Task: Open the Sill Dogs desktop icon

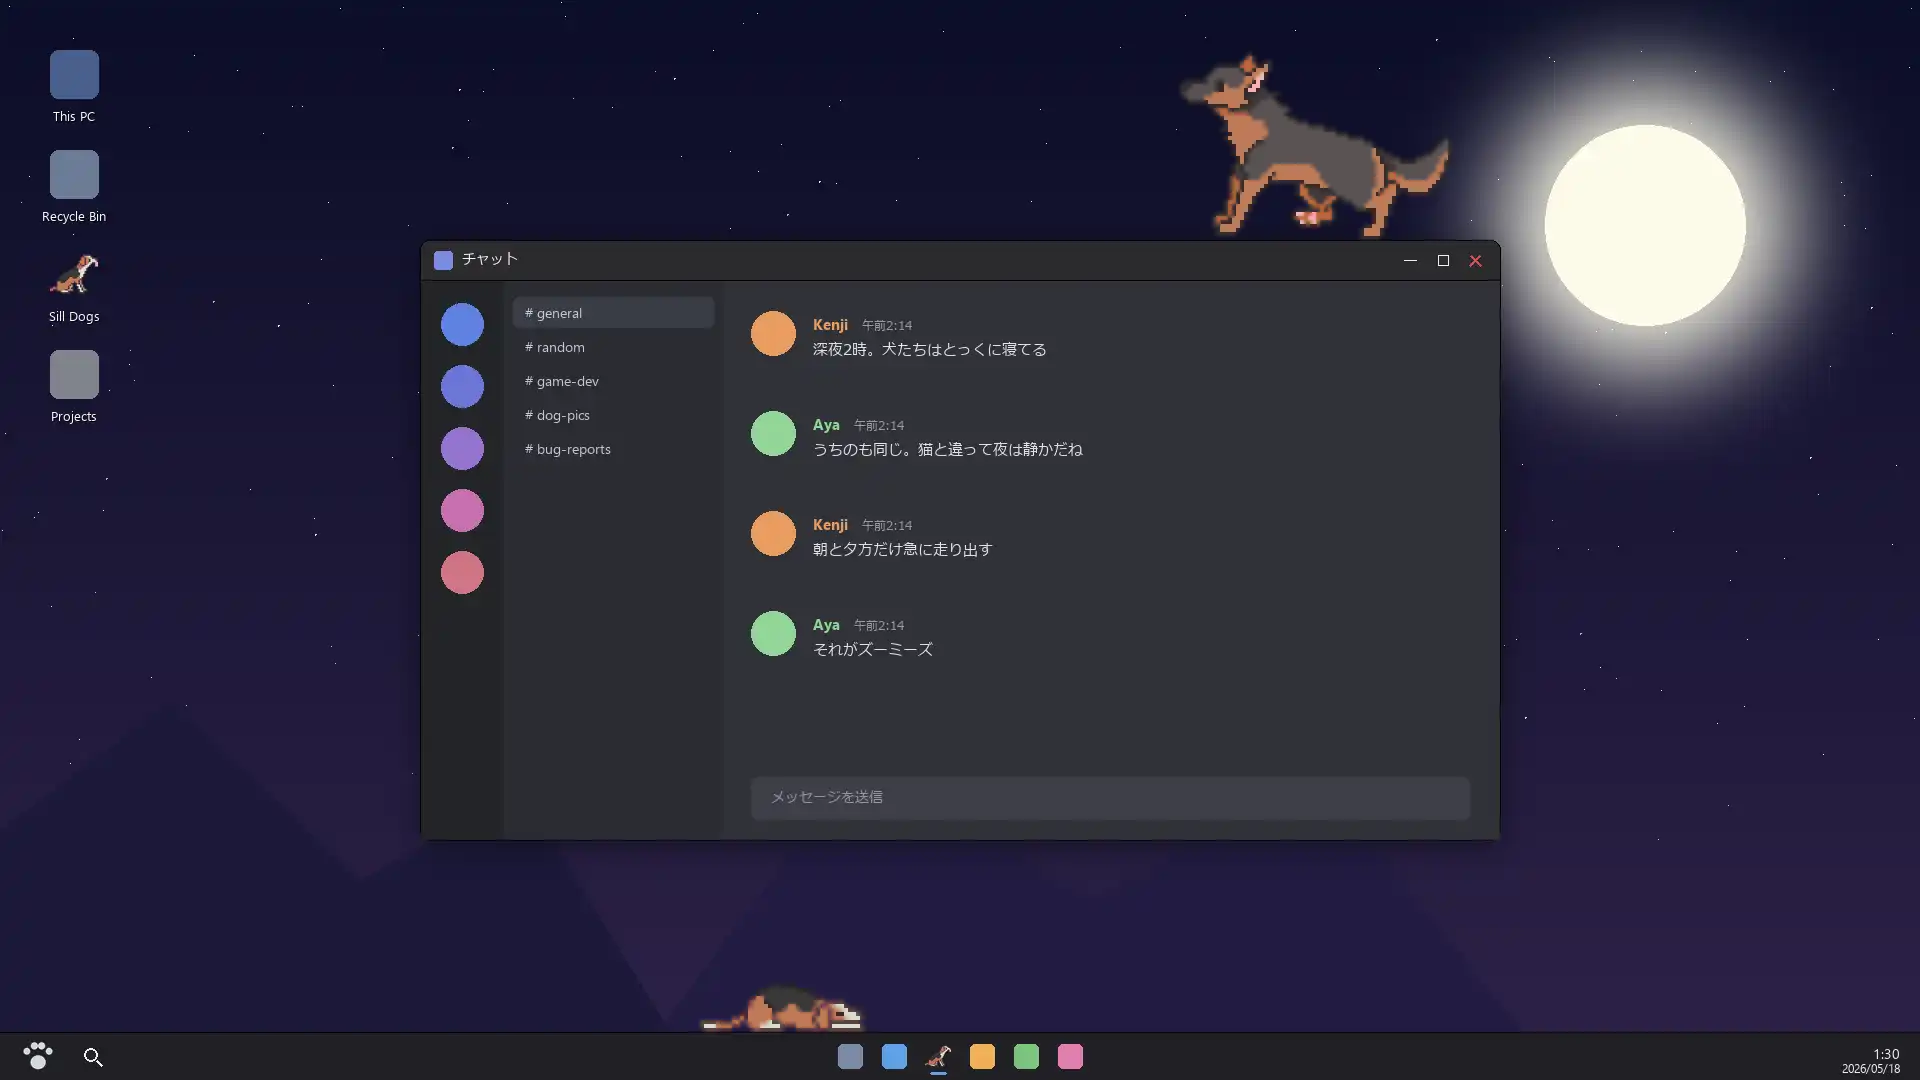Action: tap(74, 286)
